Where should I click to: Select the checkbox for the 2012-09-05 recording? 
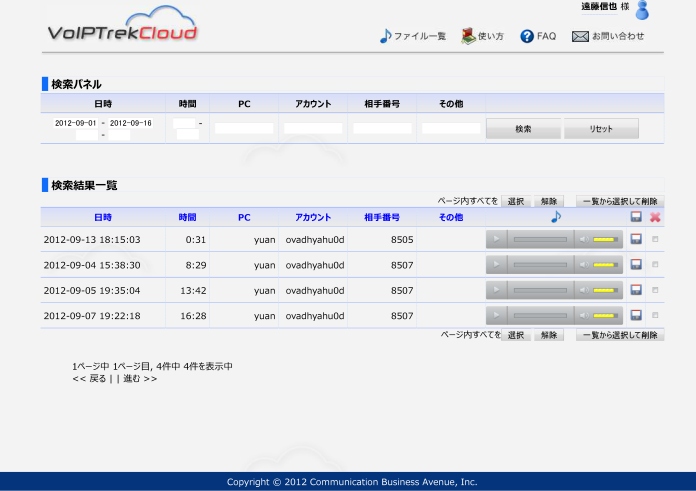tap(655, 290)
